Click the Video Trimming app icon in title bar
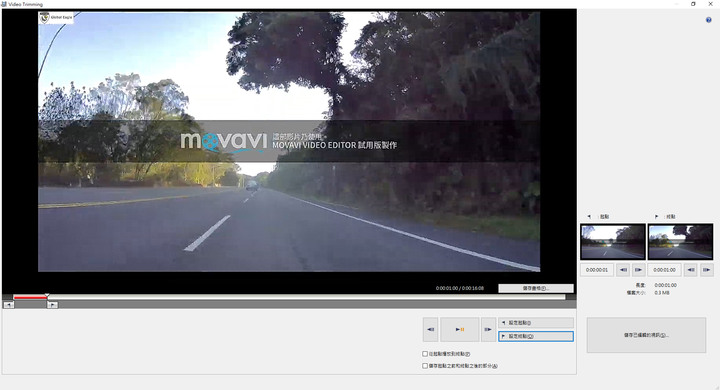This screenshot has width=720, height=390. coord(4,4)
